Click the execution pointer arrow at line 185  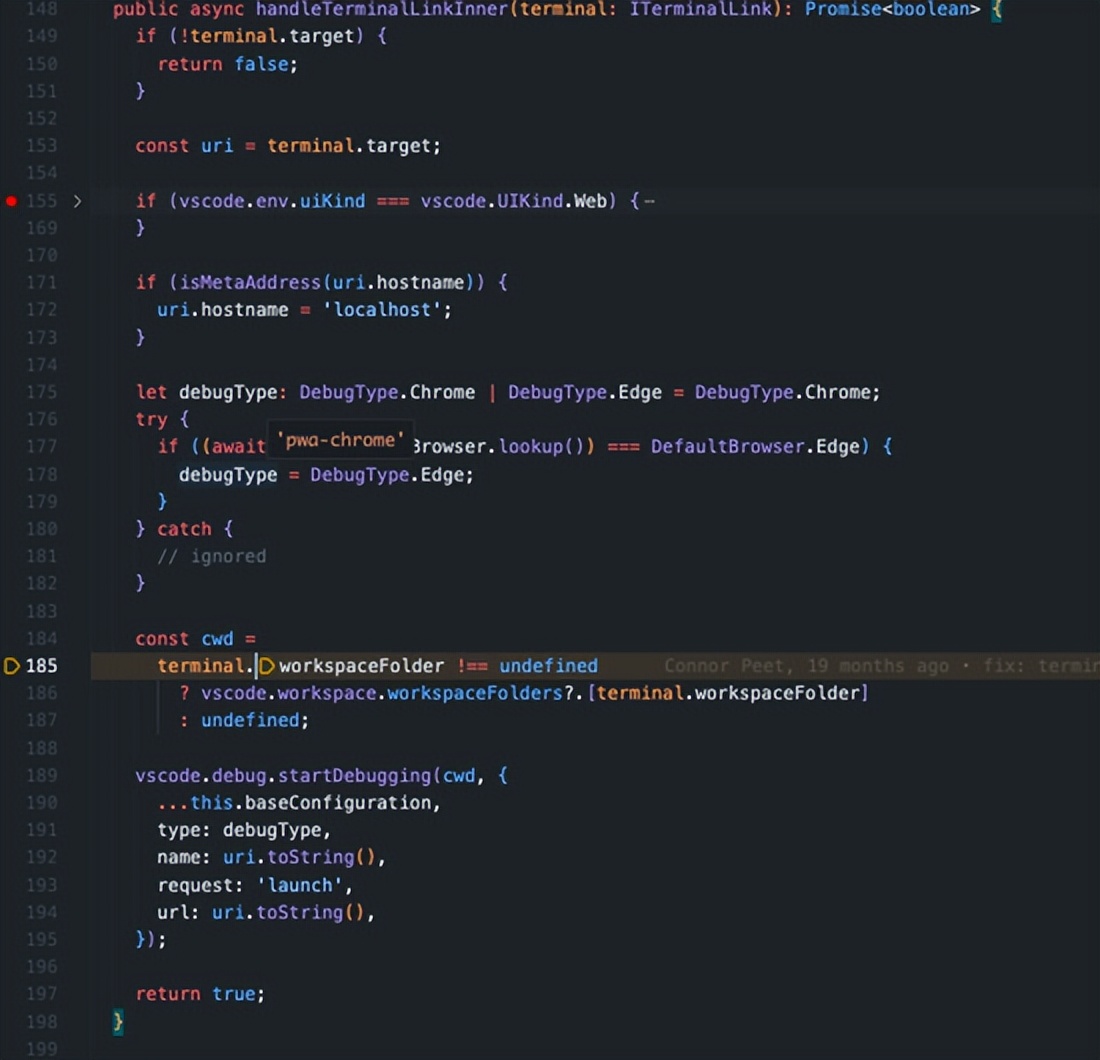pos(11,666)
